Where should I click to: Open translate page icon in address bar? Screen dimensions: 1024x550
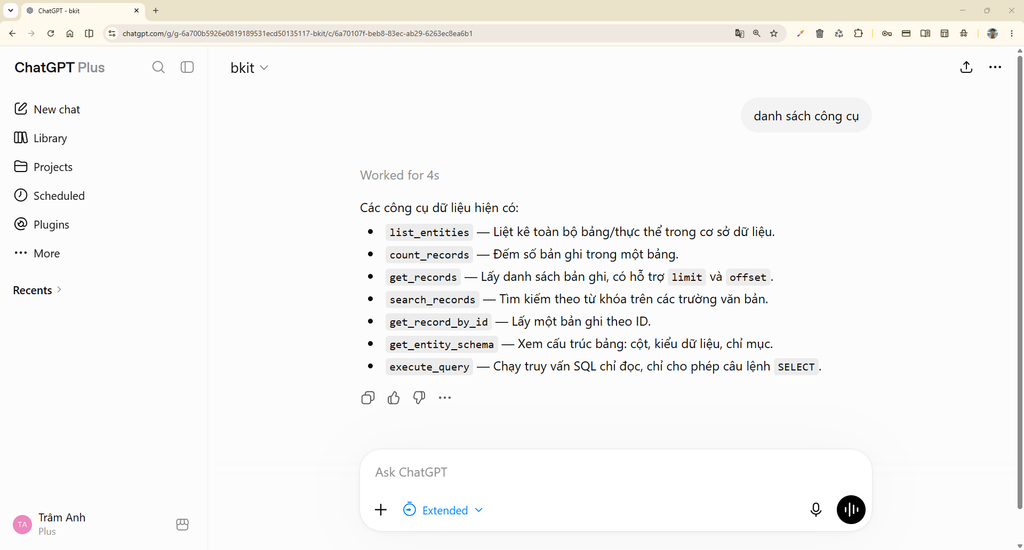click(x=739, y=33)
